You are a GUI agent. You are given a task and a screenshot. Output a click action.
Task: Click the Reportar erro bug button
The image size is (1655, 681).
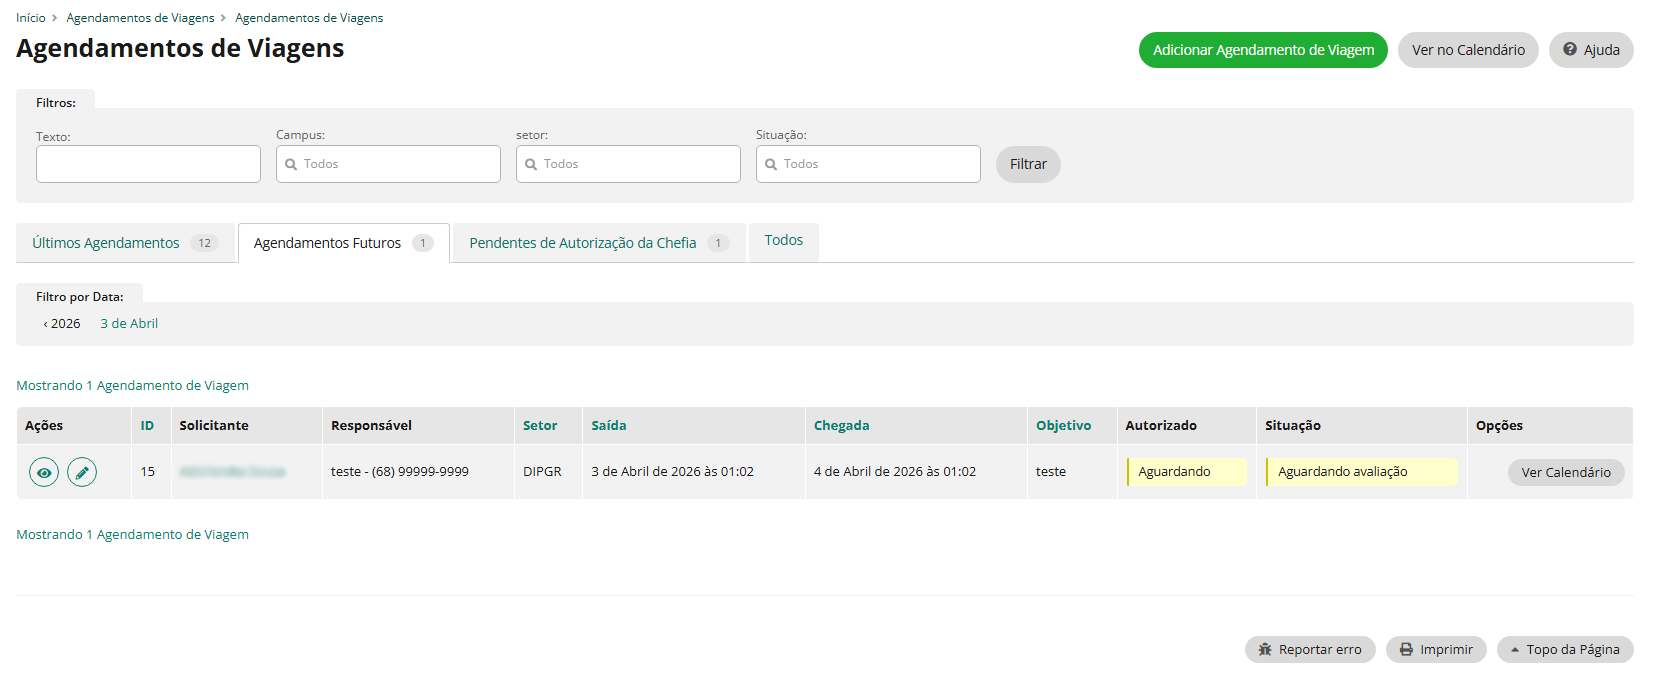coord(1309,650)
